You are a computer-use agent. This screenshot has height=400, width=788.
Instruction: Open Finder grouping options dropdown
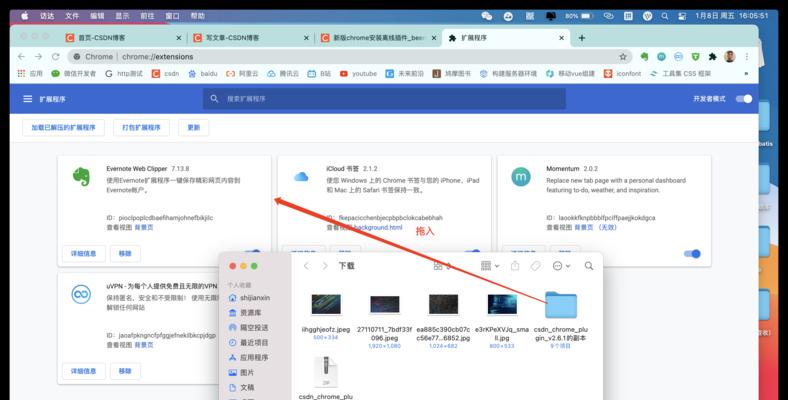(490, 266)
